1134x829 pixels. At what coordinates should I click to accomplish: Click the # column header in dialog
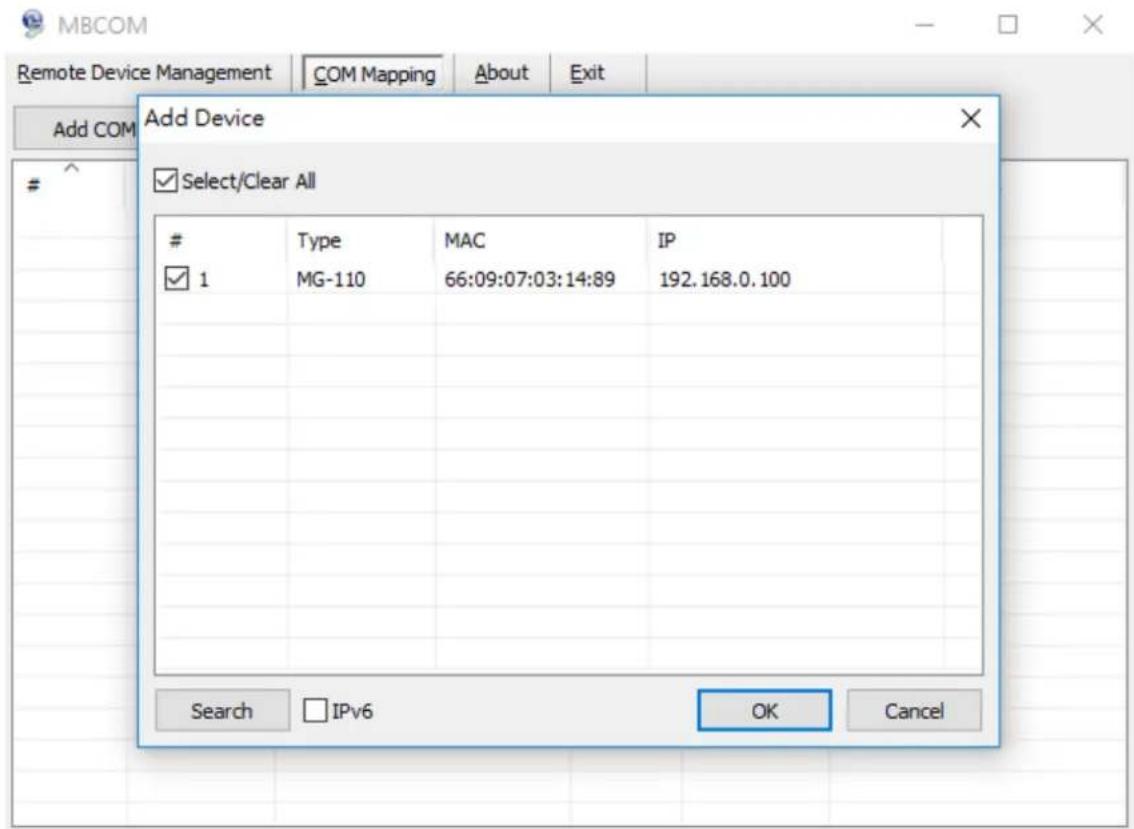221,240
